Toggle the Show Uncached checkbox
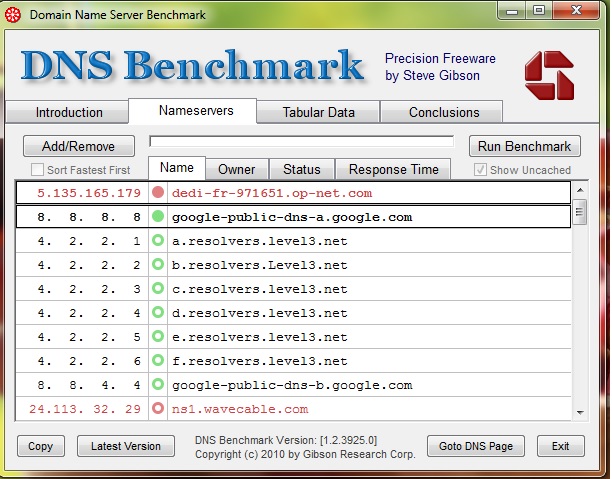 [x=480, y=170]
